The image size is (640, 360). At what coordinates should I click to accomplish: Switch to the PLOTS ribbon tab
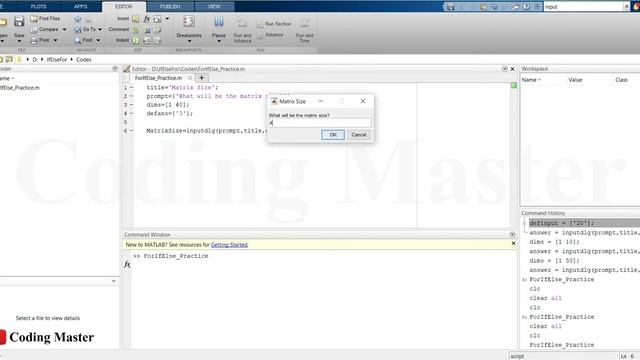coord(39,7)
